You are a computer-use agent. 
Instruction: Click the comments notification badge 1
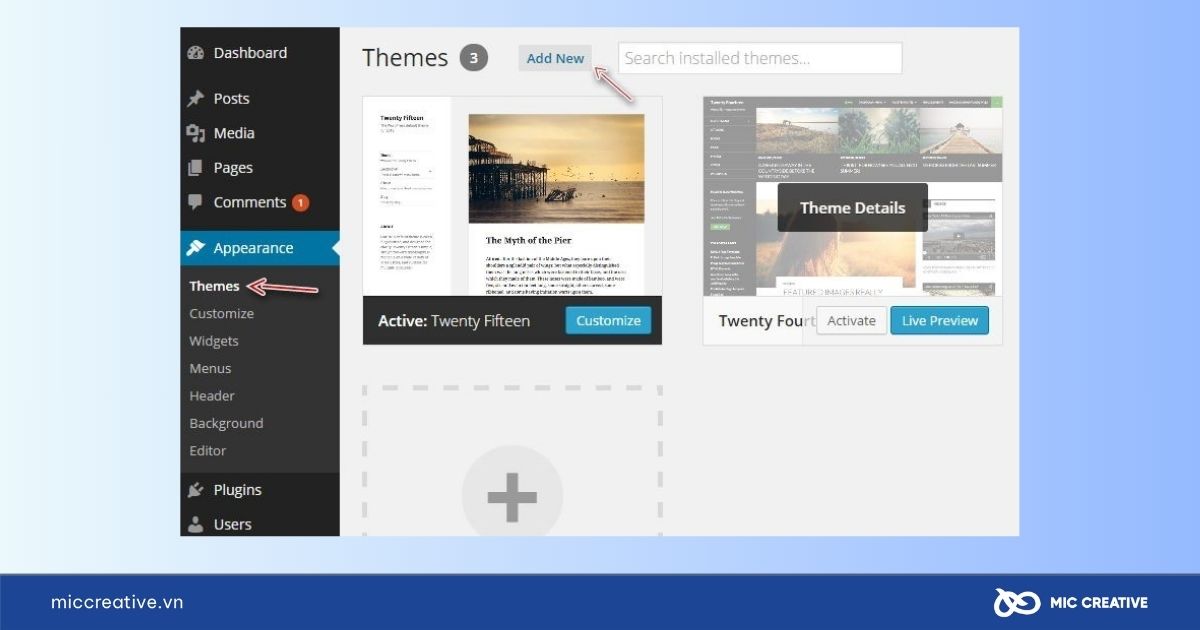(x=300, y=203)
